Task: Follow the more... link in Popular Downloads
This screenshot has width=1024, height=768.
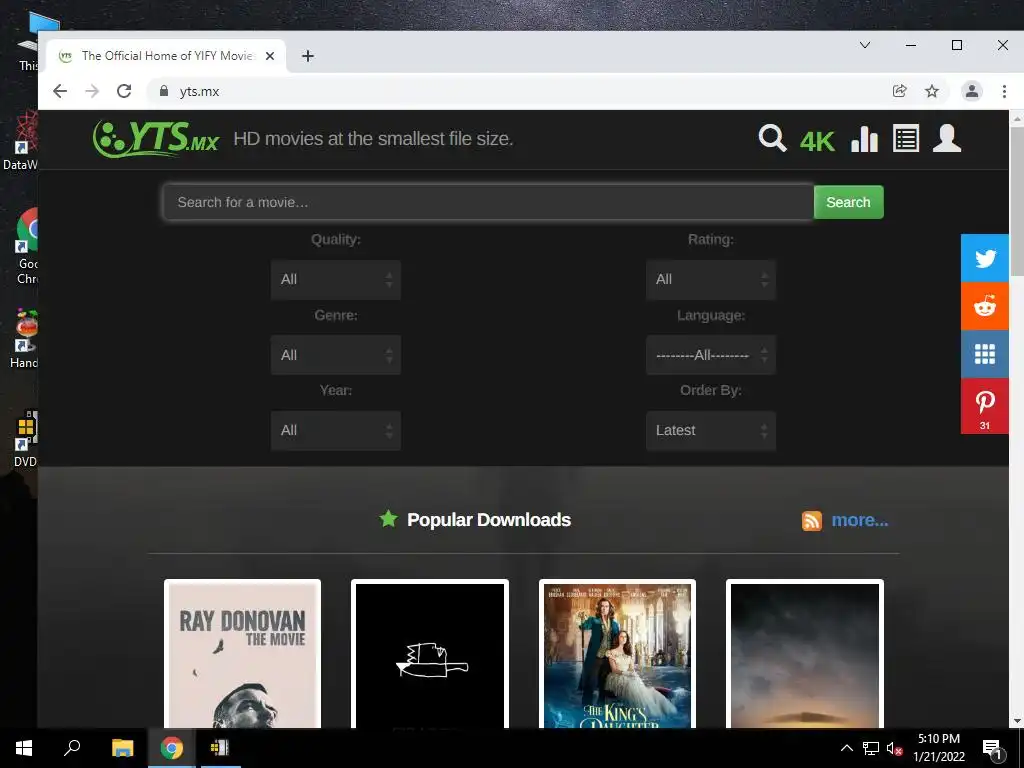Action: [x=859, y=520]
